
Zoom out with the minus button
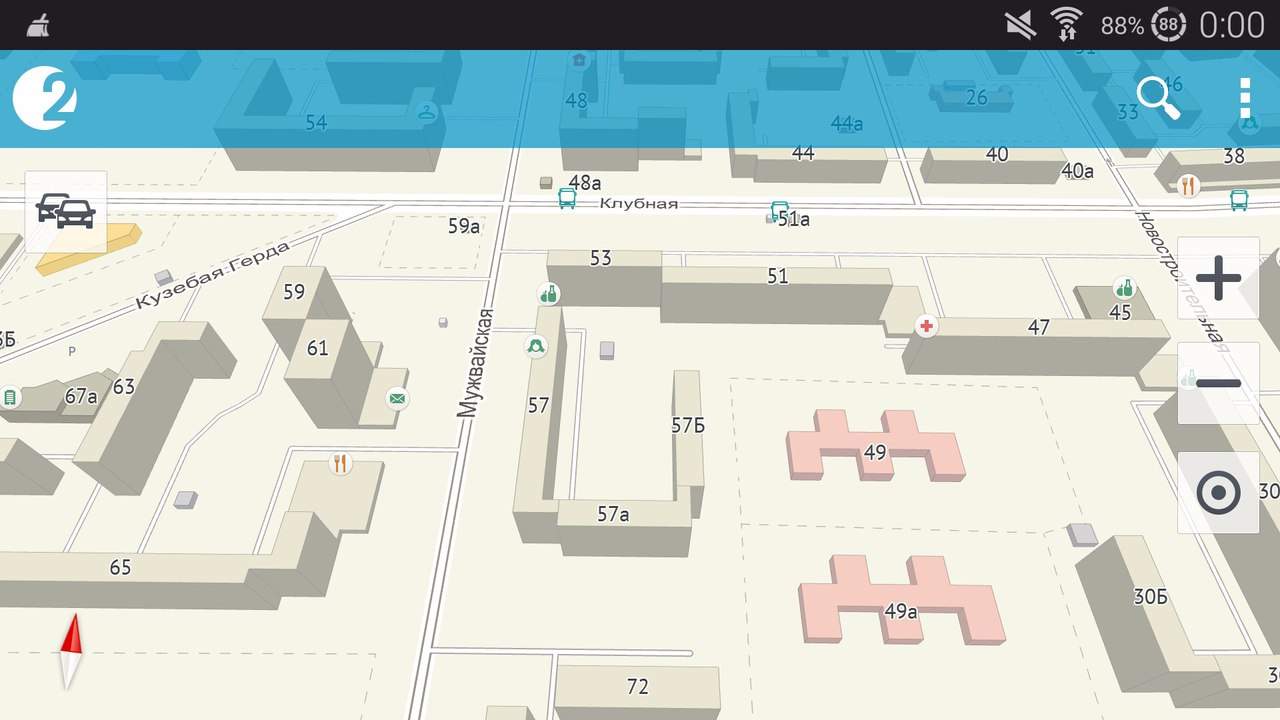[x=1218, y=384]
